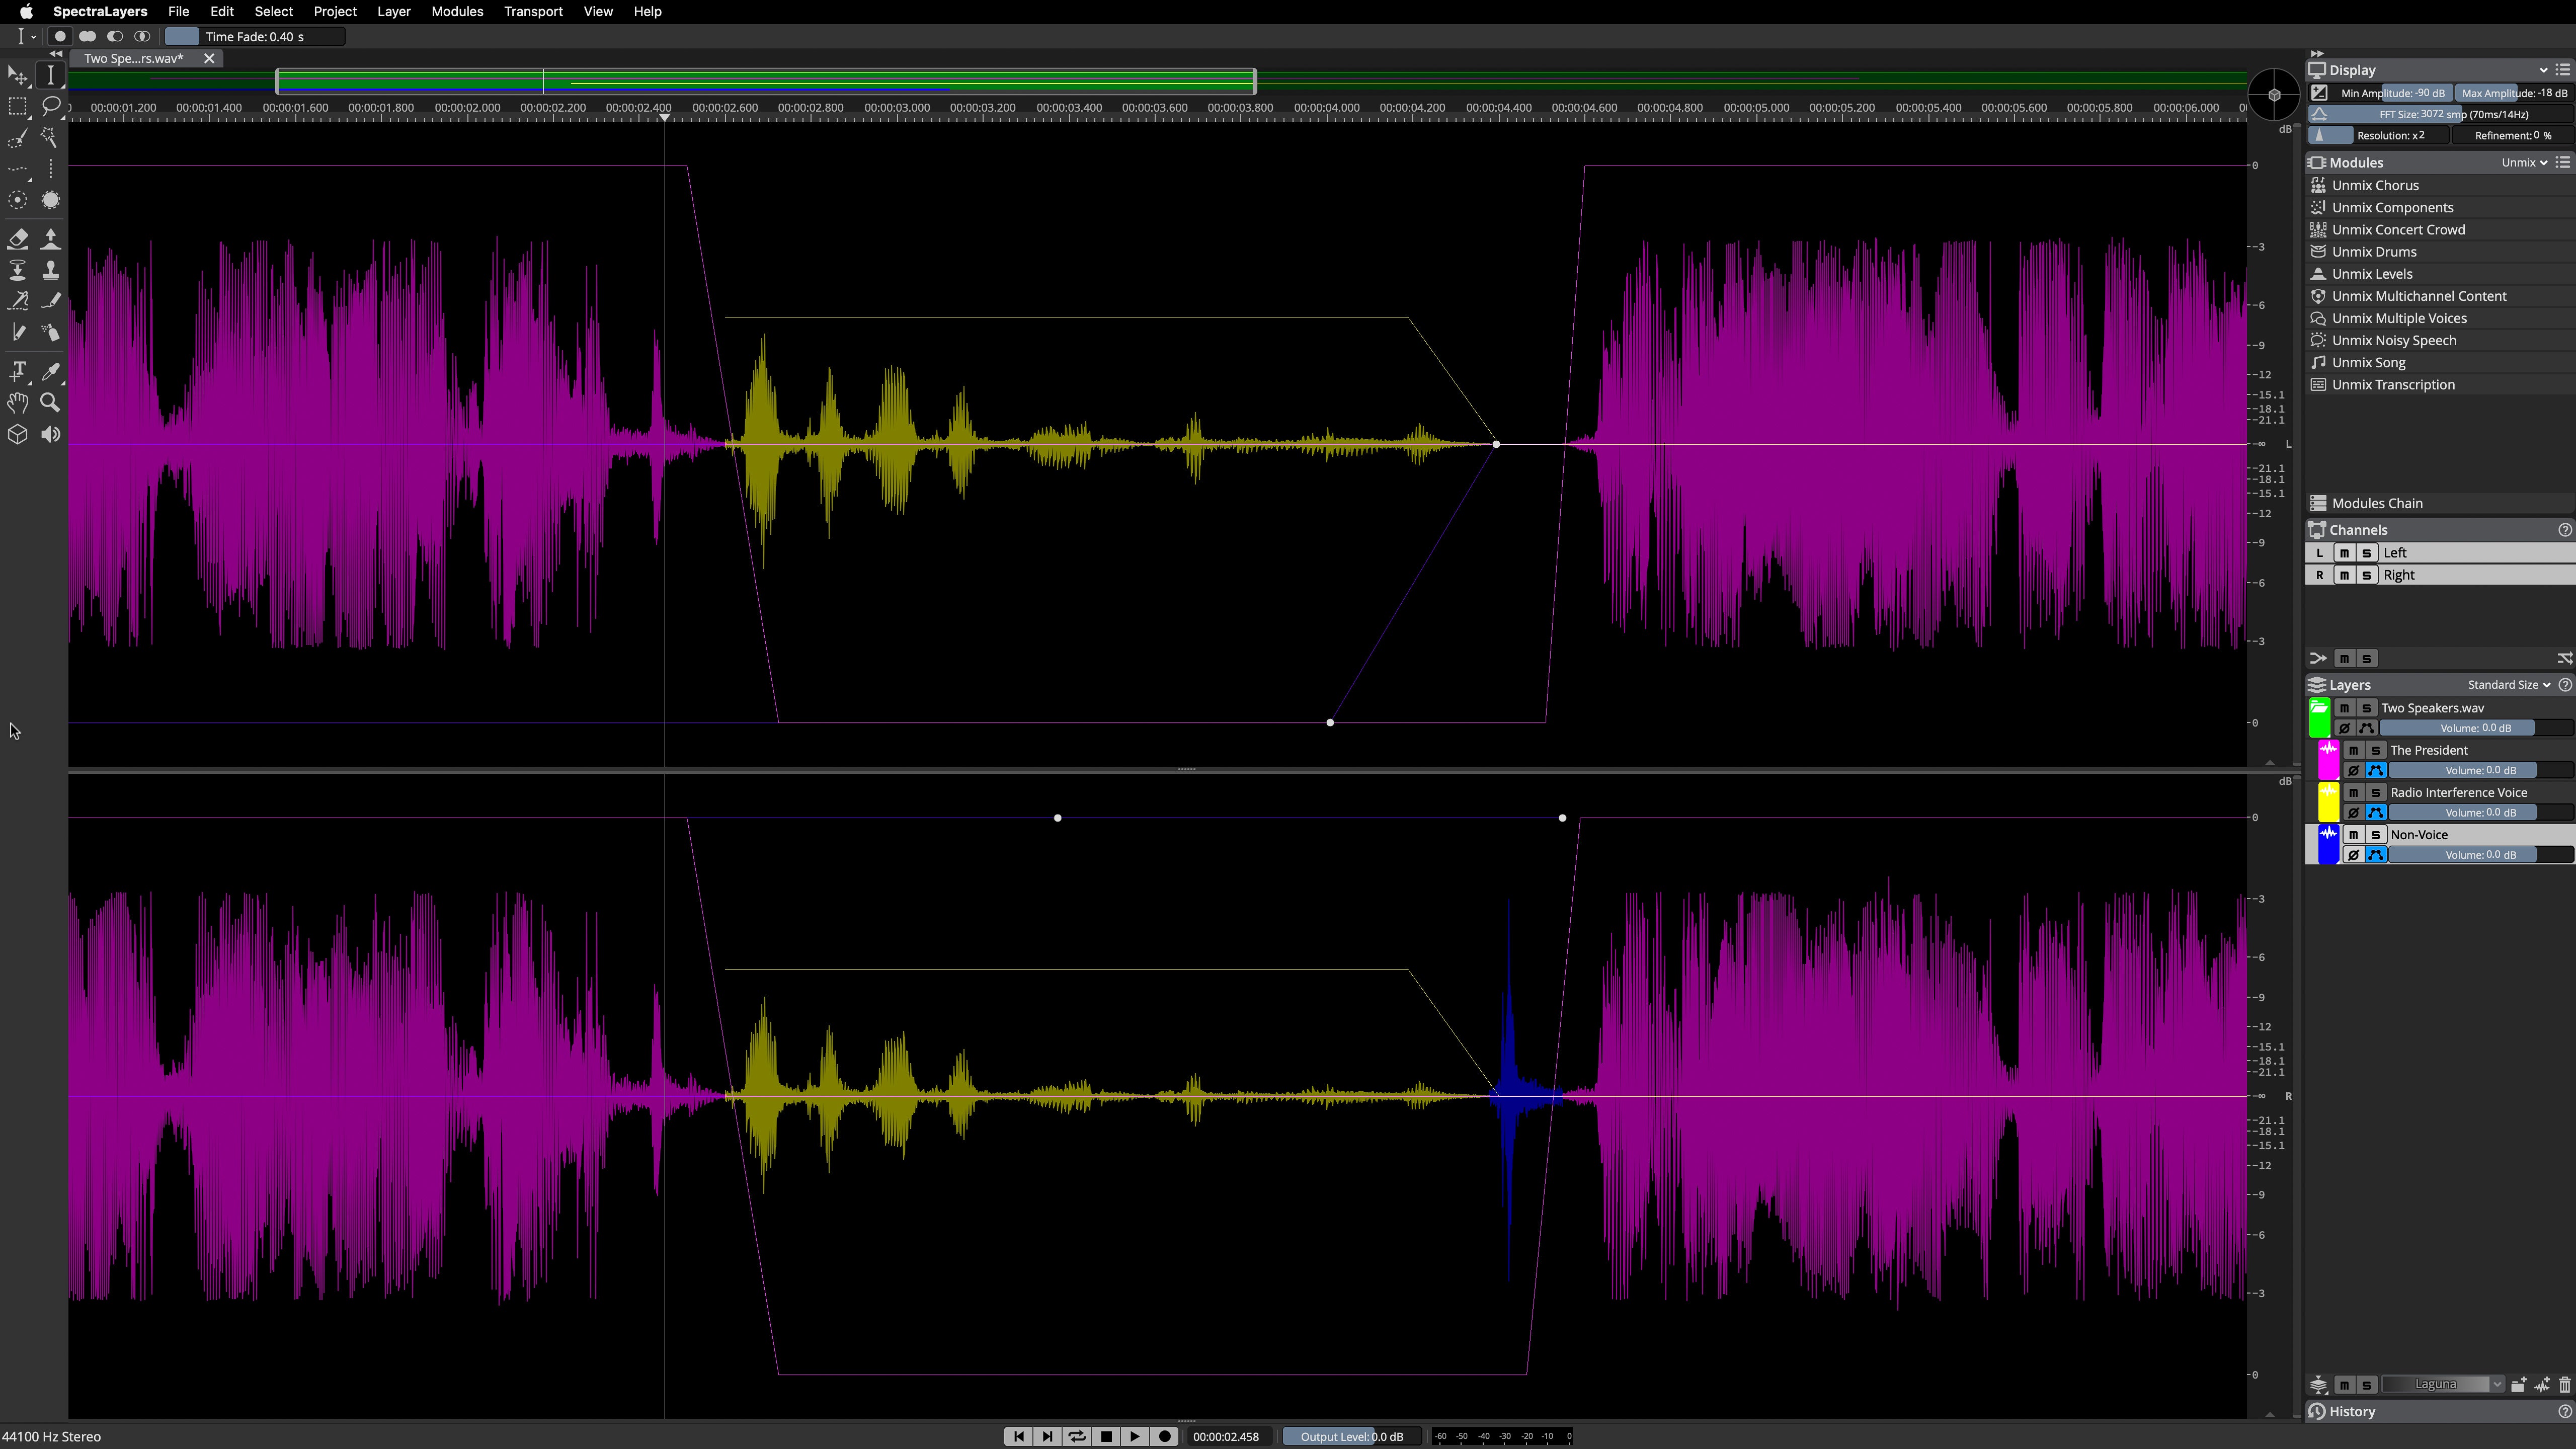This screenshot has height=1449, width=2576.
Task: Select the Magic Wand tool
Action: click(x=50, y=138)
